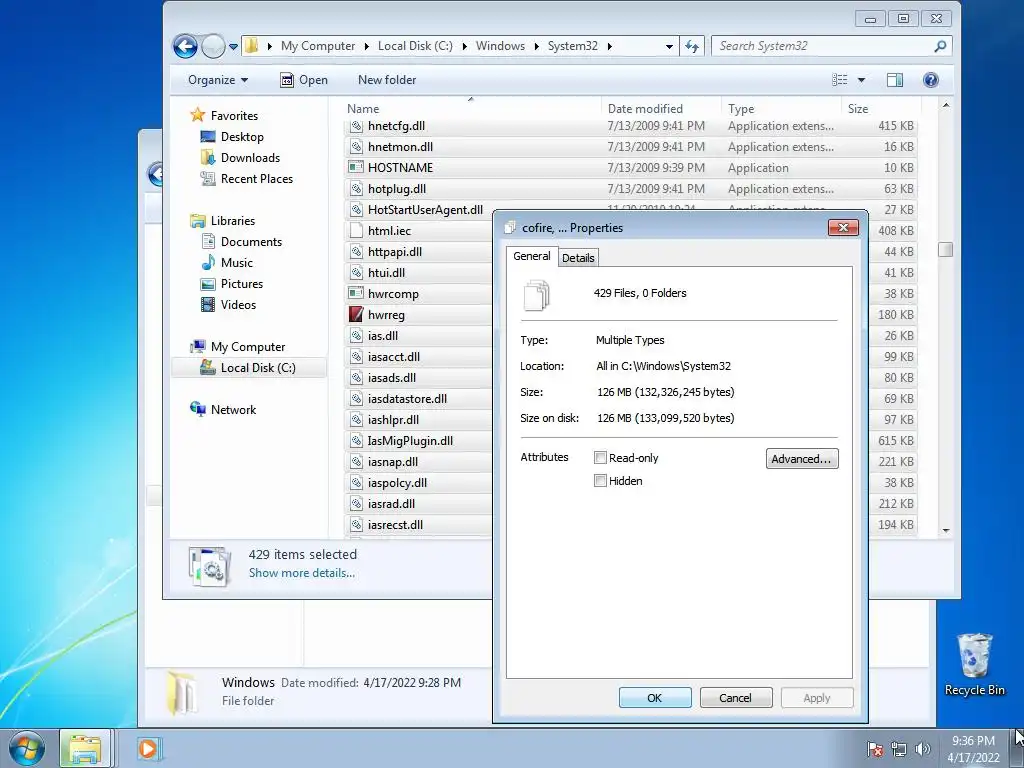Select the IasMigPlugin.dll file name
This screenshot has width=1024, height=768.
[x=410, y=441]
